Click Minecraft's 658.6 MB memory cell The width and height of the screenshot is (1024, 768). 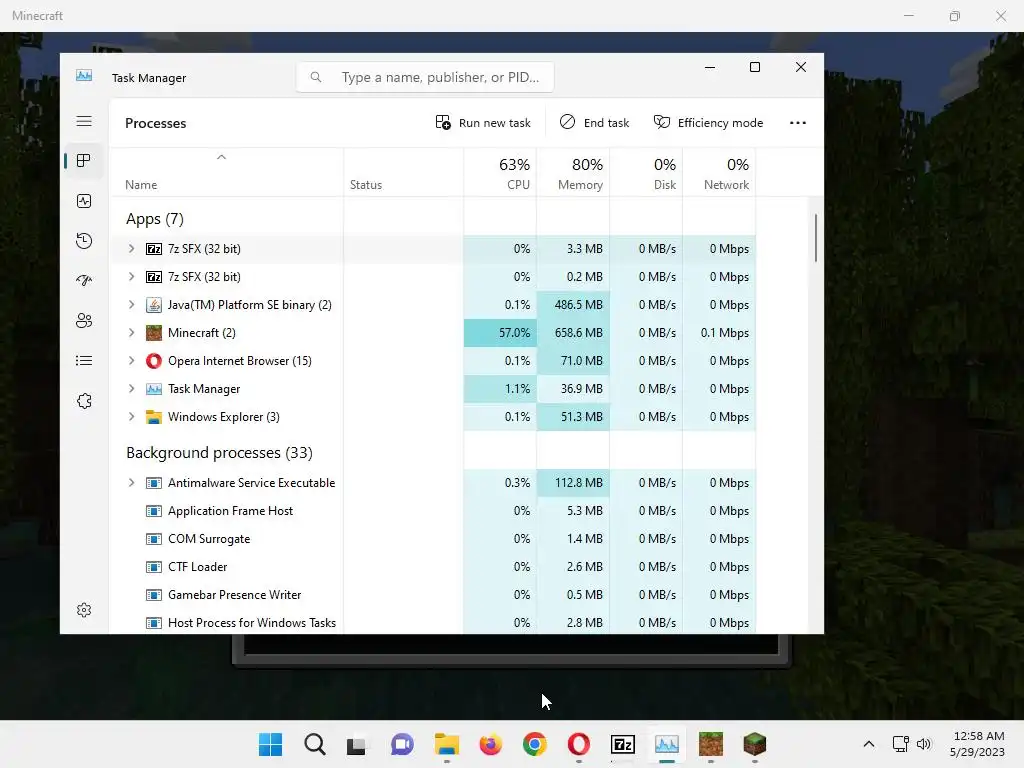(x=573, y=333)
